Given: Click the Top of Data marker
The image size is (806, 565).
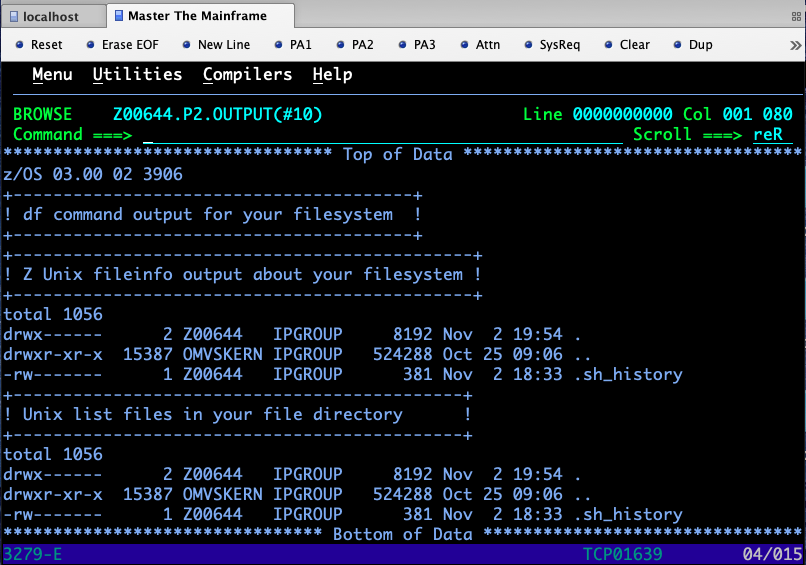Looking at the screenshot, I should tap(398, 154).
